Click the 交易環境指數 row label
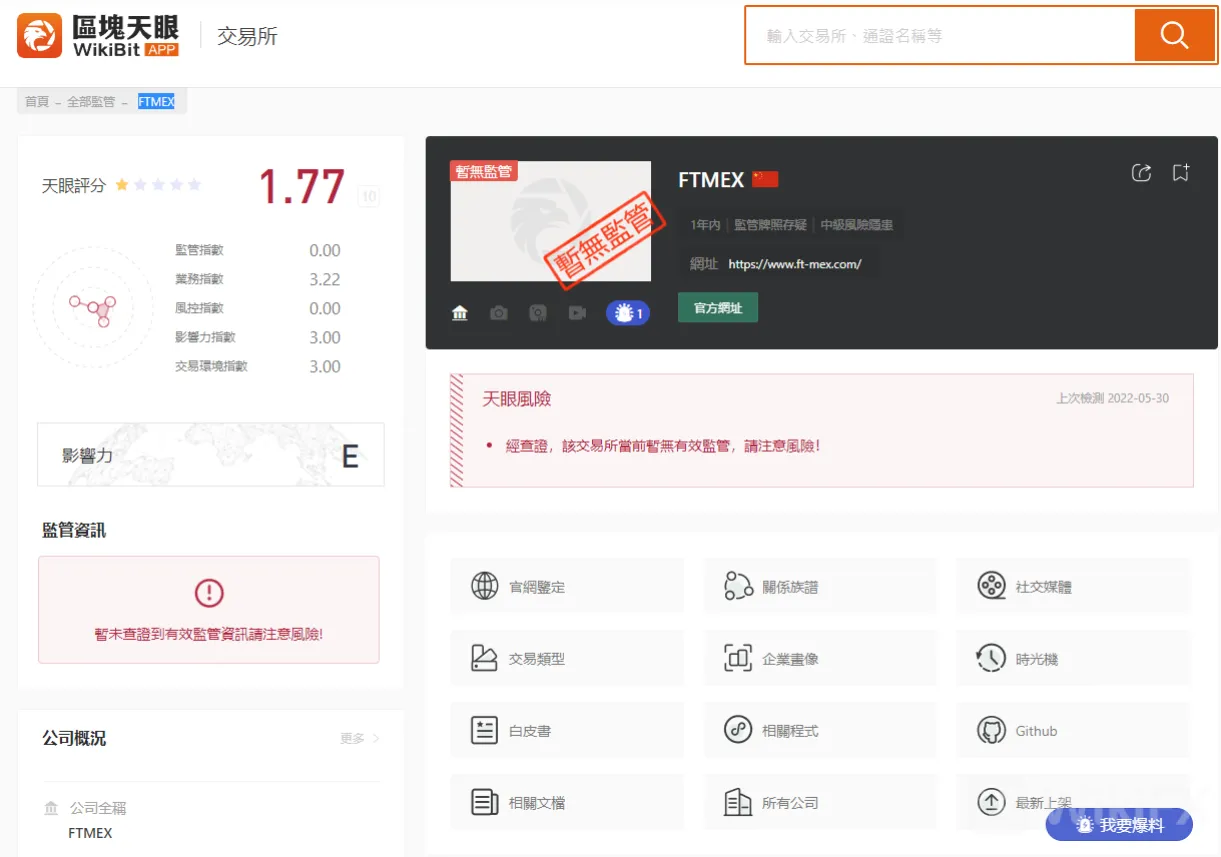 click(x=212, y=366)
